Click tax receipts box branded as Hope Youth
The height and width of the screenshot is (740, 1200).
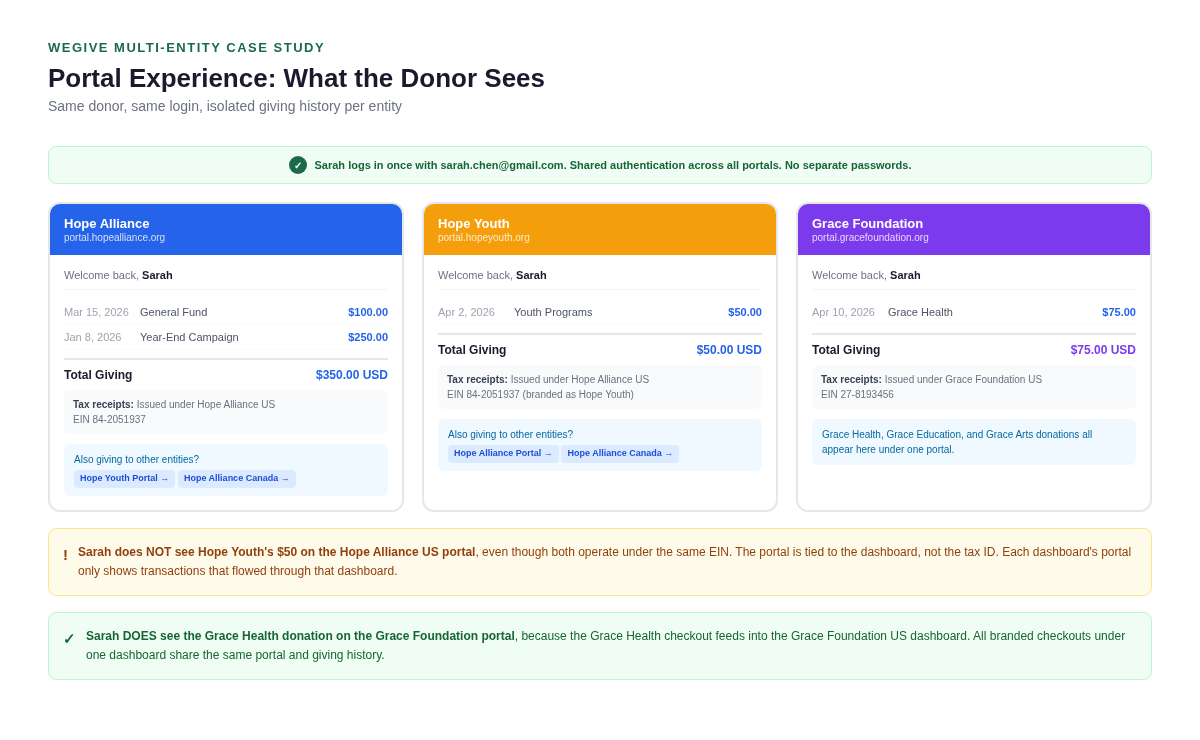coord(600,387)
